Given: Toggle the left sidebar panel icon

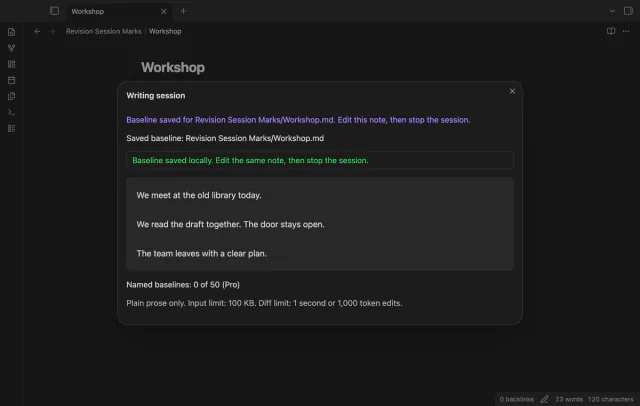Looking at the screenshot, I should 54,11.
